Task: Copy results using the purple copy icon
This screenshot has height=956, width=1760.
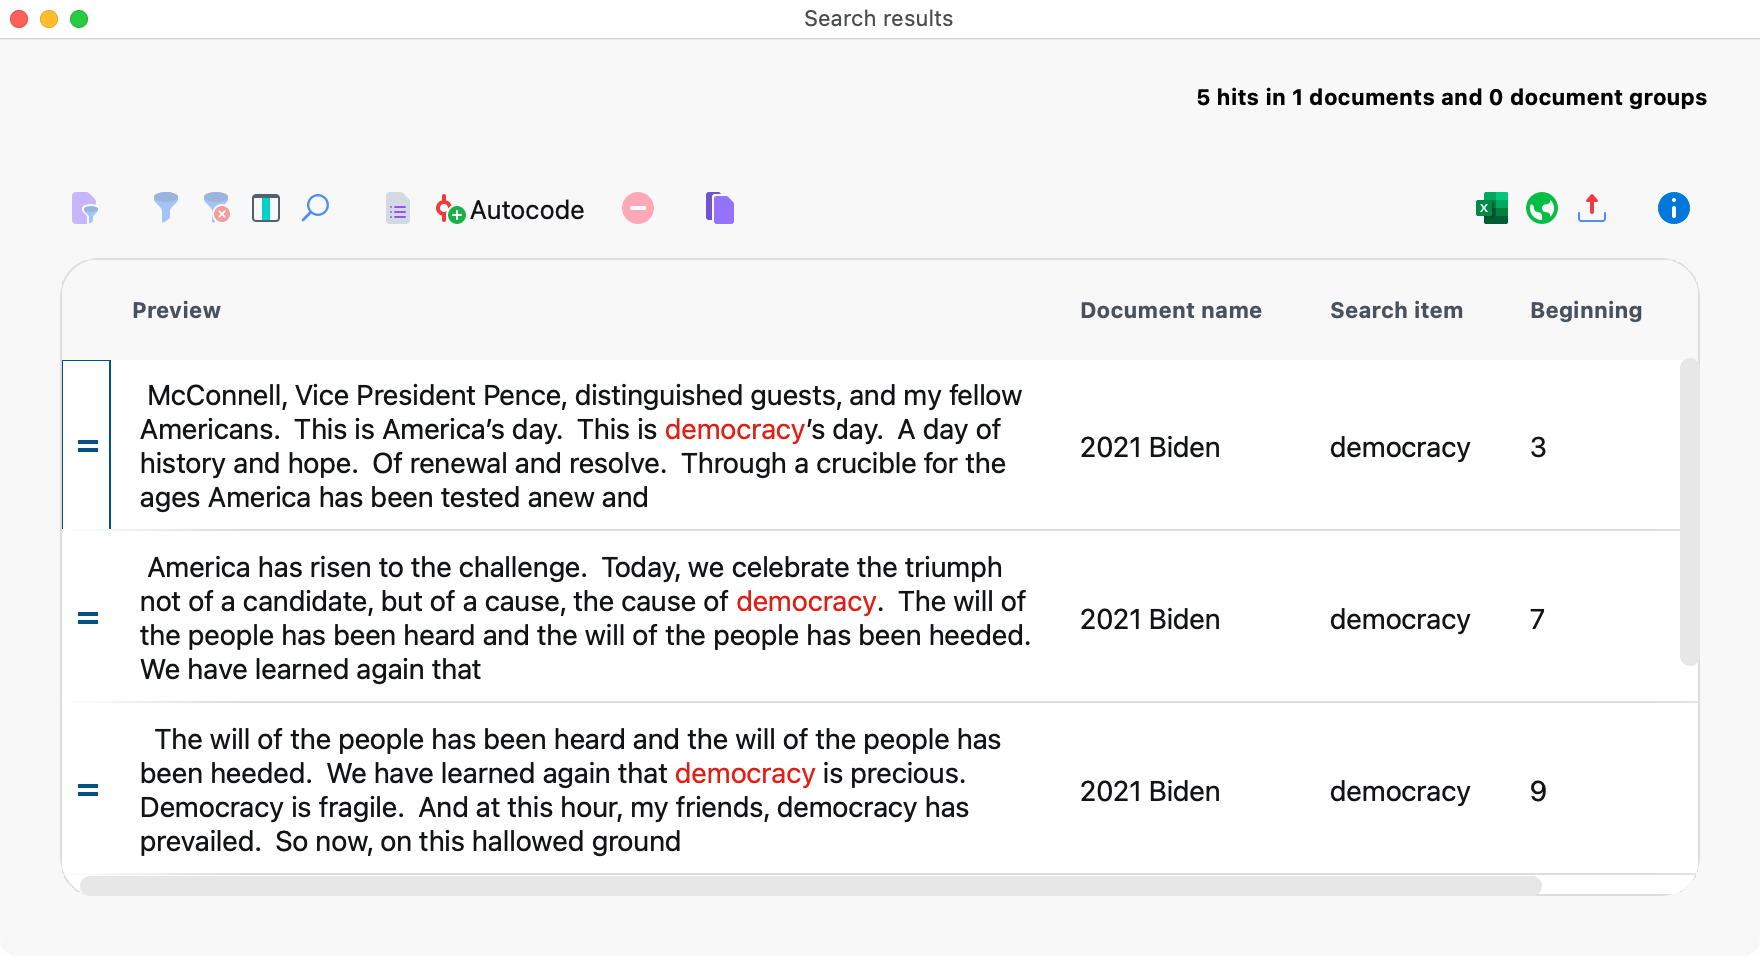Action: [x=719, y=207]
